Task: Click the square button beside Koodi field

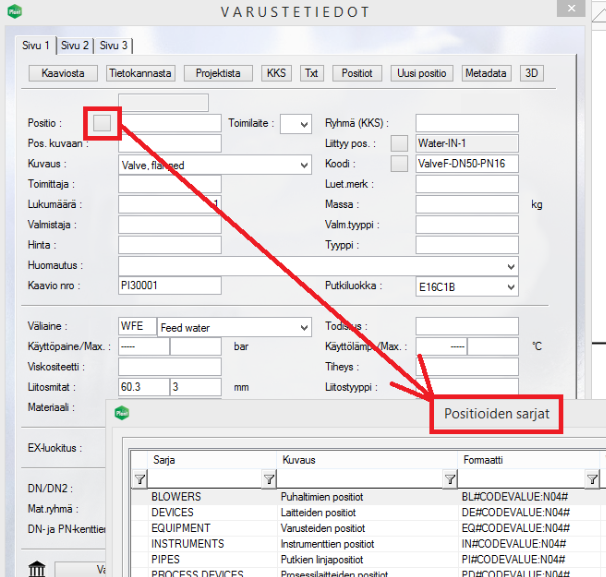Action: click(399, 164)
